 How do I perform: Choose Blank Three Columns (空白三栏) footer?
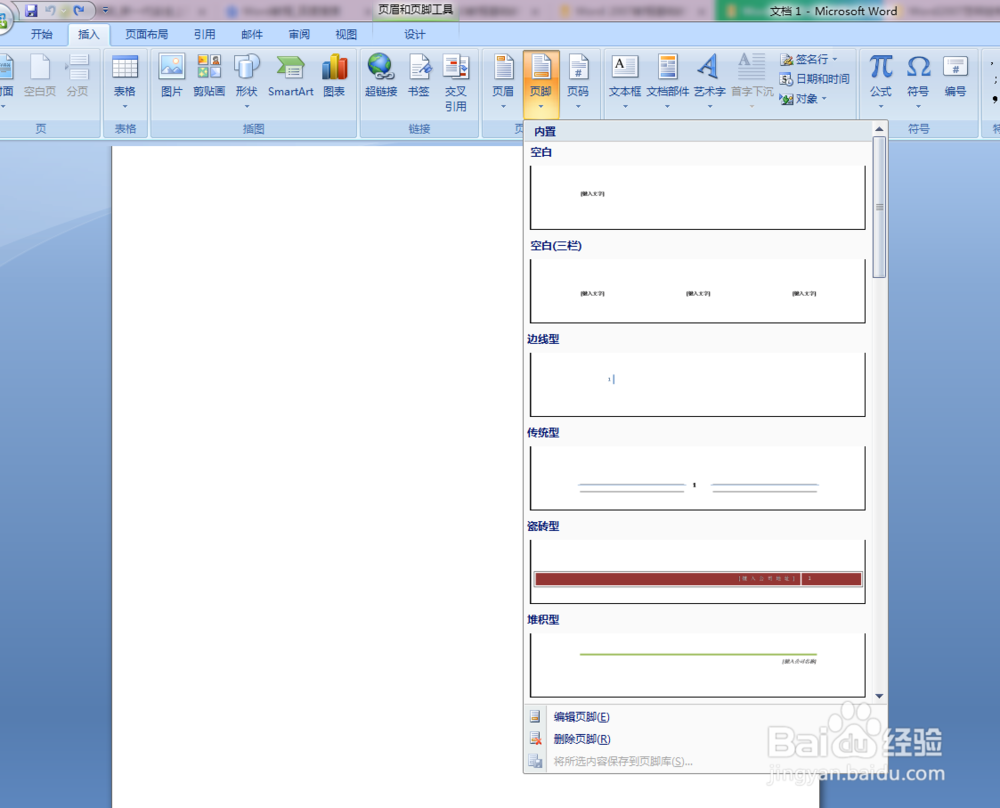698,291
